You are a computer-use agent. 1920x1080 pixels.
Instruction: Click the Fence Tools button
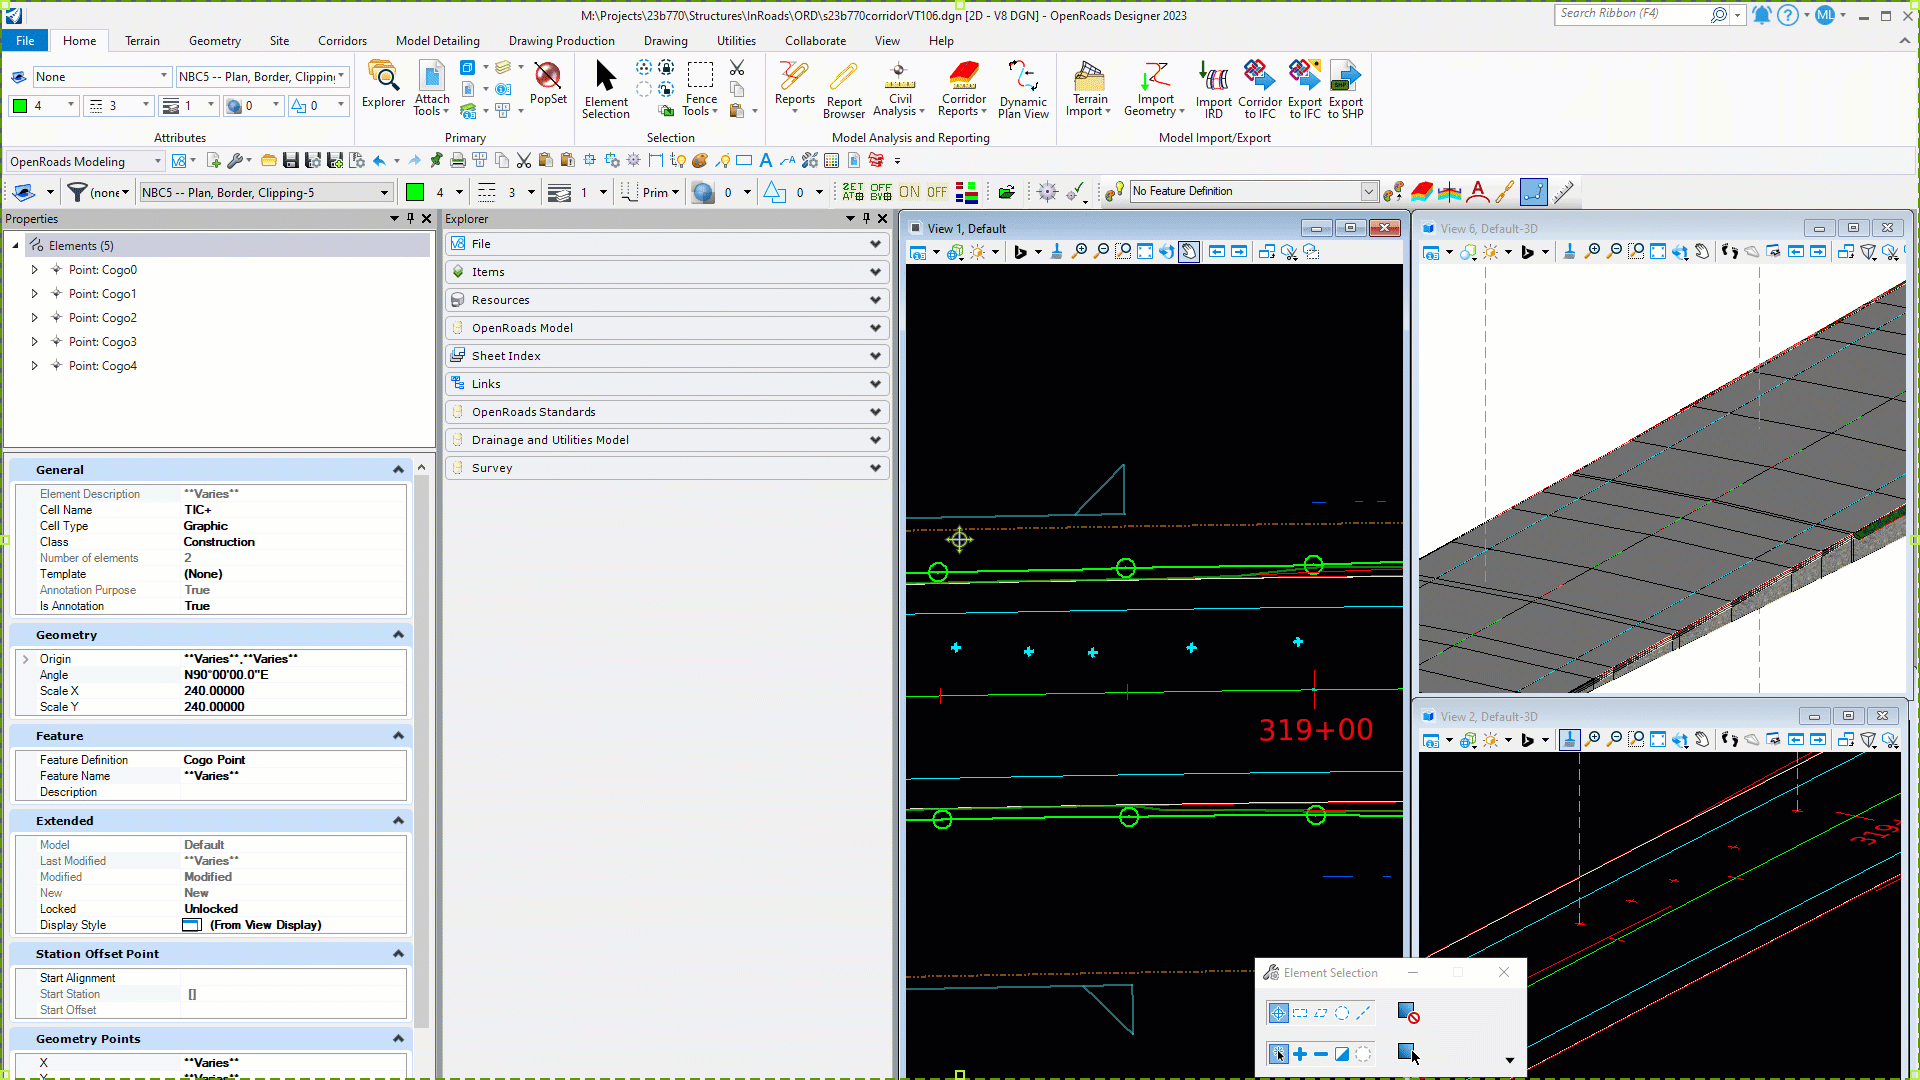tap(700, 88)
